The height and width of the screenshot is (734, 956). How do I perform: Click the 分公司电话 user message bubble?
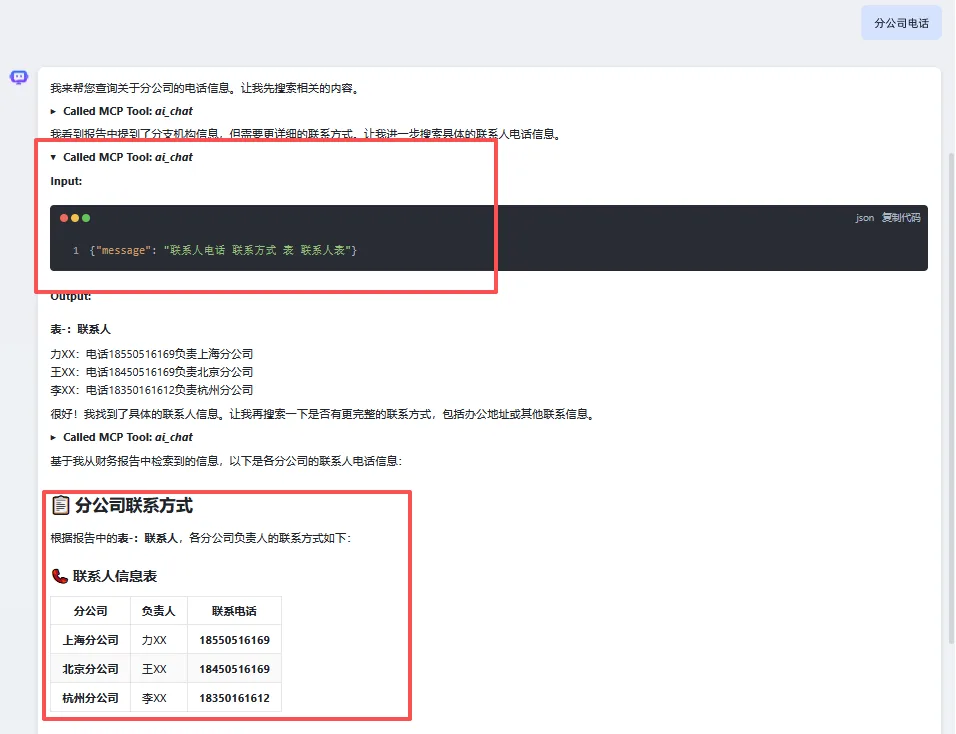click(901, 23)
